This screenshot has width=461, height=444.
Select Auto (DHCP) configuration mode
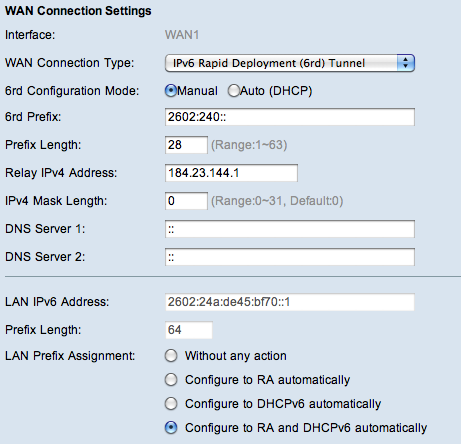(234, 91)
